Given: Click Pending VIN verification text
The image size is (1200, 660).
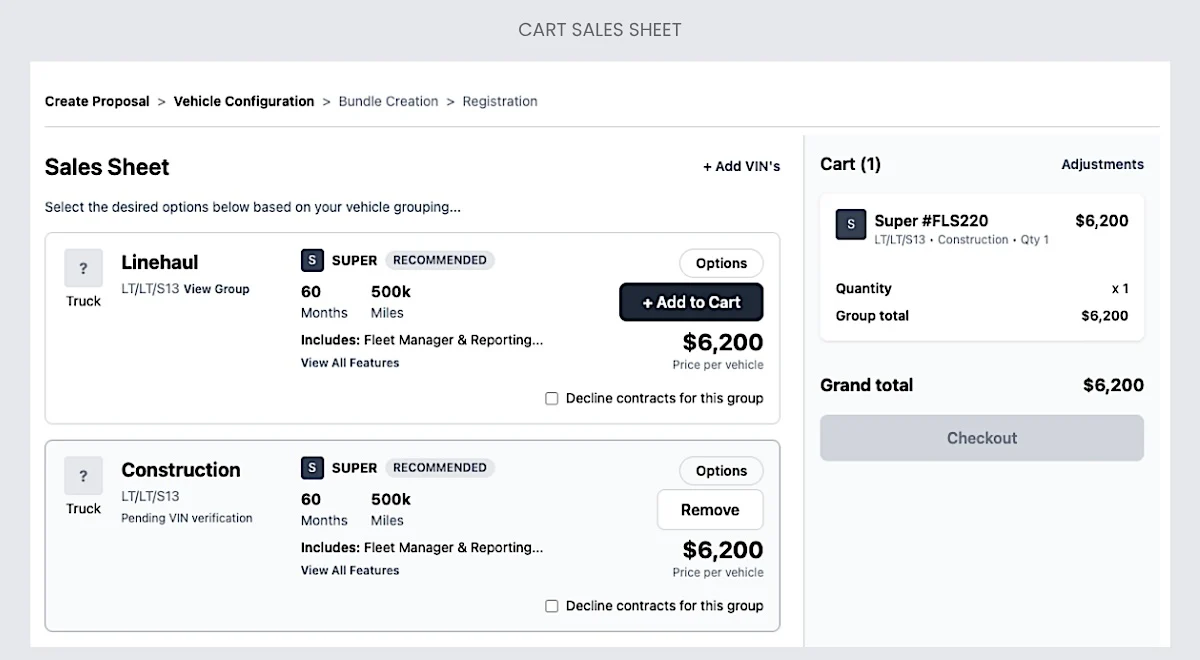Looking at the screenshot, I should 187,518.
